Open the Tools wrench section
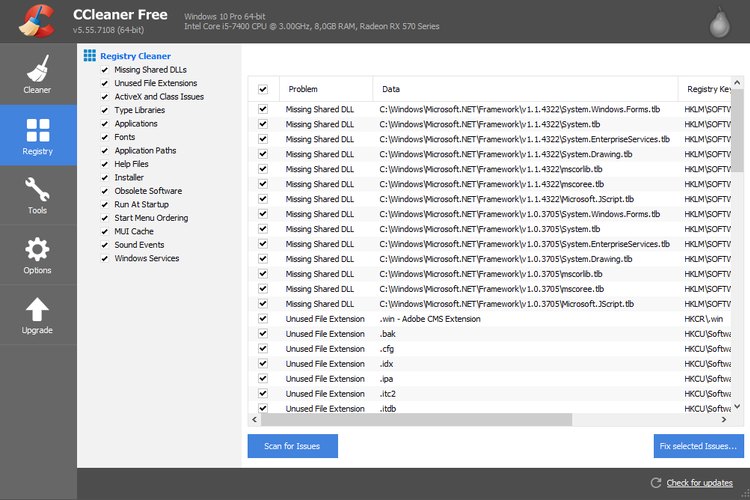Image resolution: width=750 pixels, height=500 pixels. point(37,195)
